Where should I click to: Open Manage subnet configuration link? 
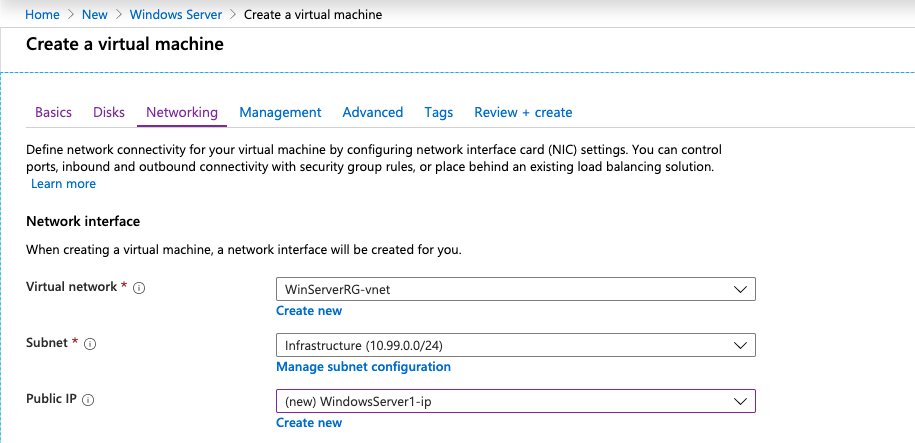(363, 367)
